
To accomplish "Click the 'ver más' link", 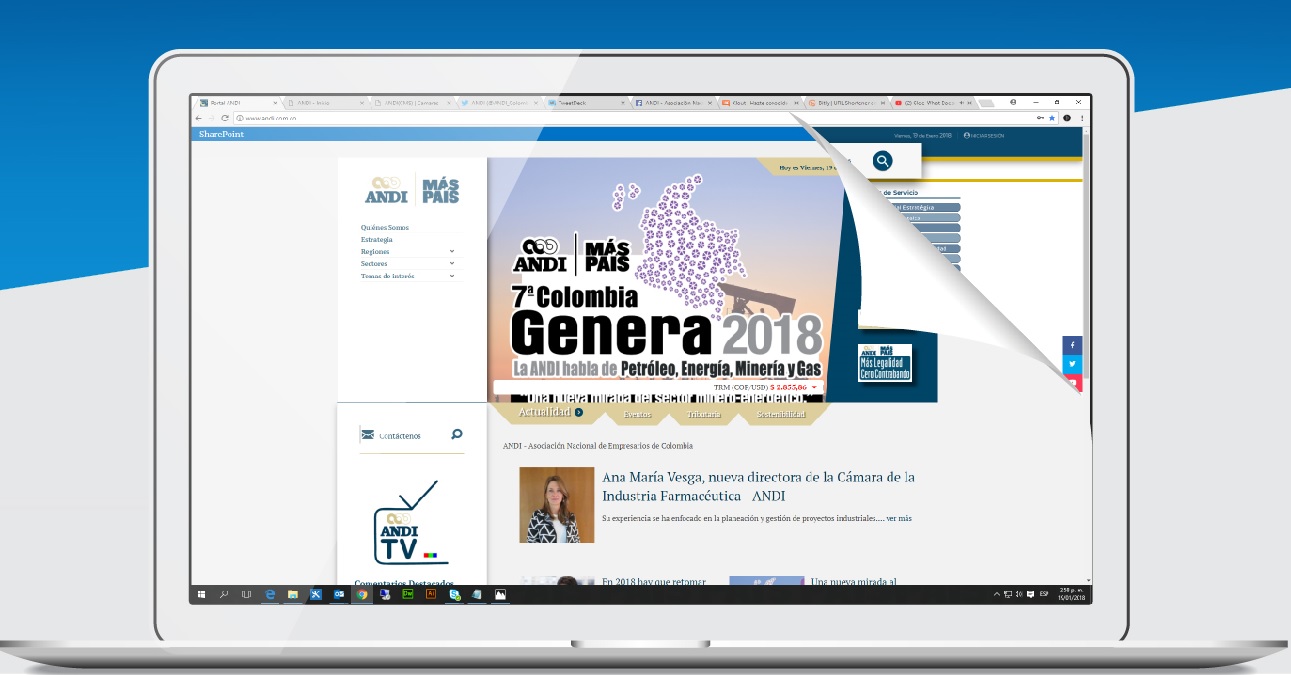I will pyautogui.click(x=899, y=519).
